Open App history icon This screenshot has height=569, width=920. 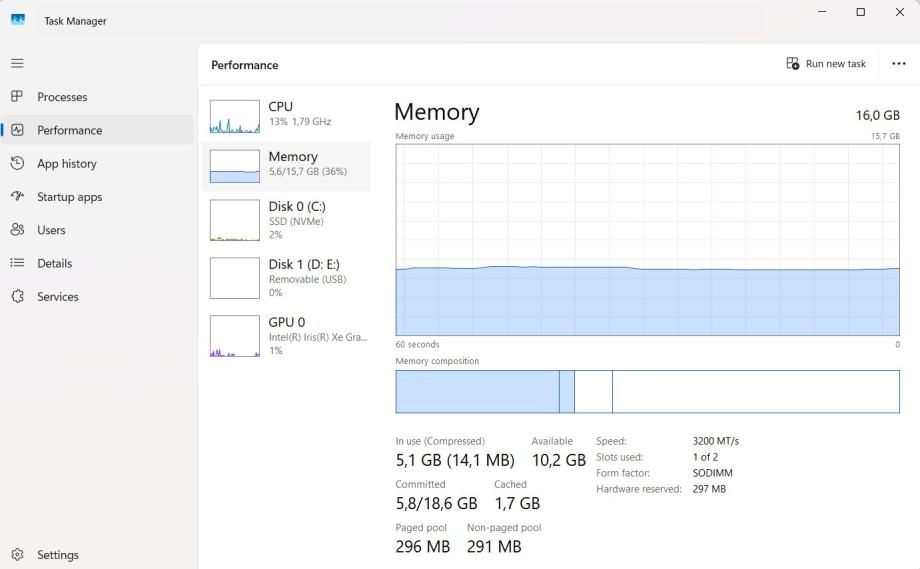coord(17,163)
